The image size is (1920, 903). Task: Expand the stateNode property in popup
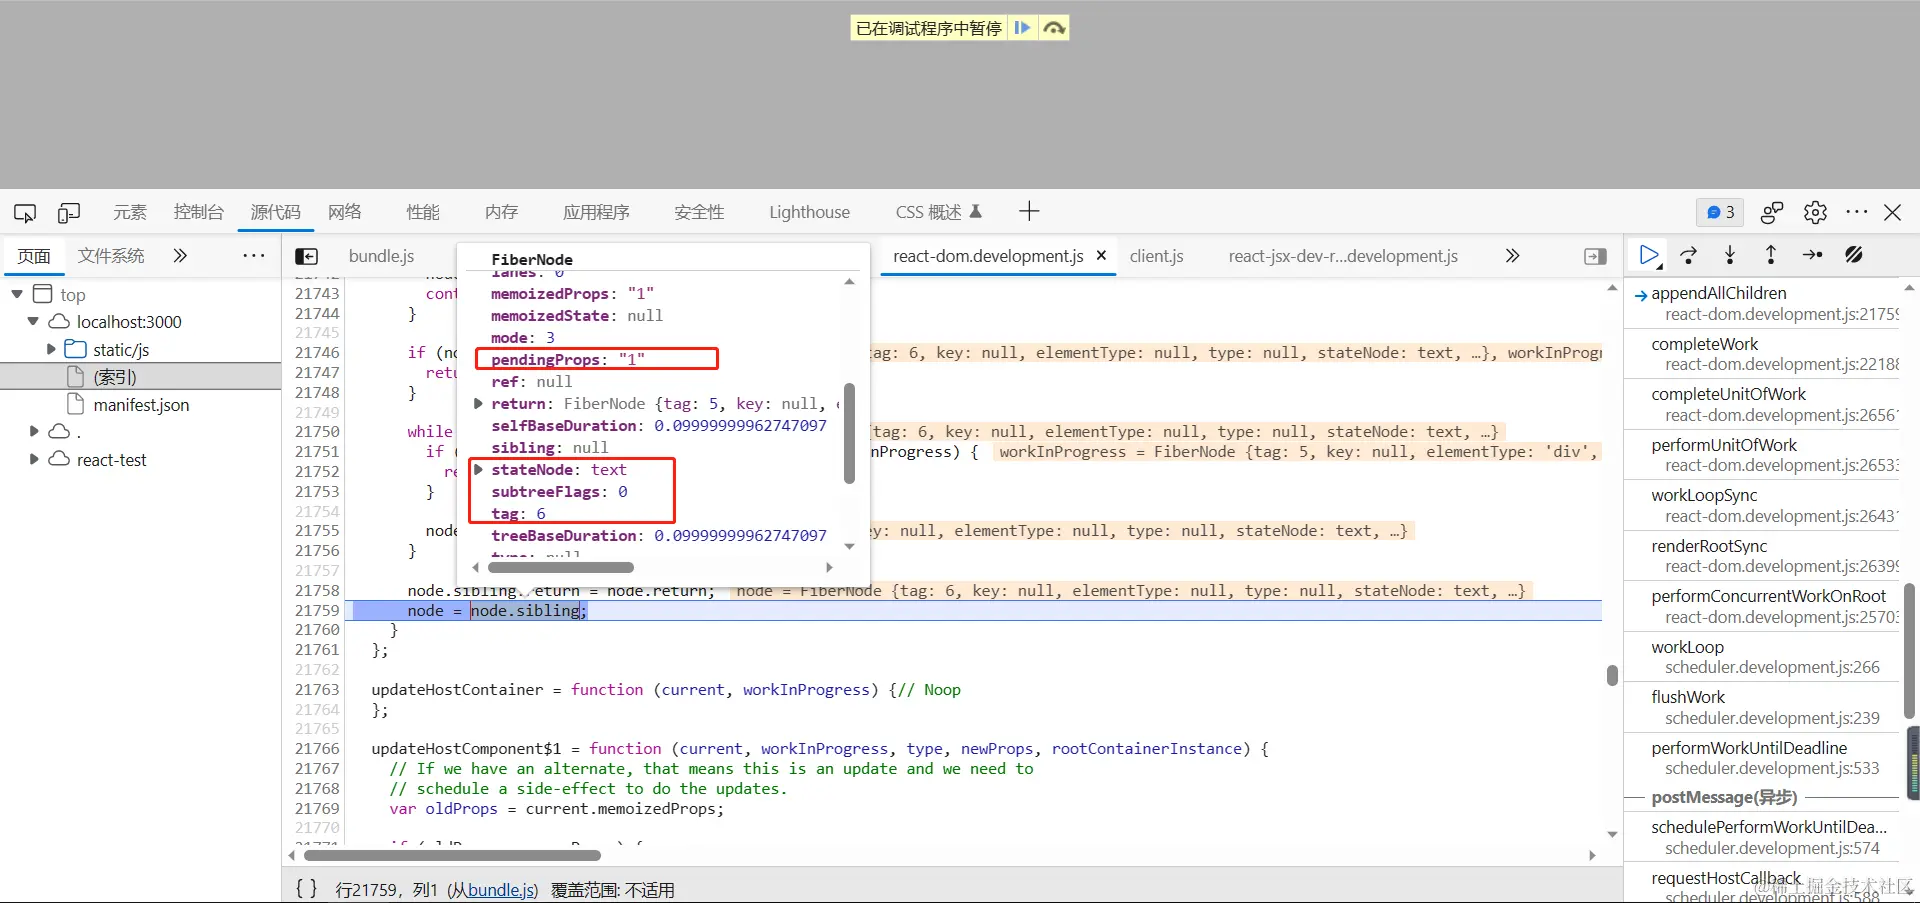tap(478, 470)
